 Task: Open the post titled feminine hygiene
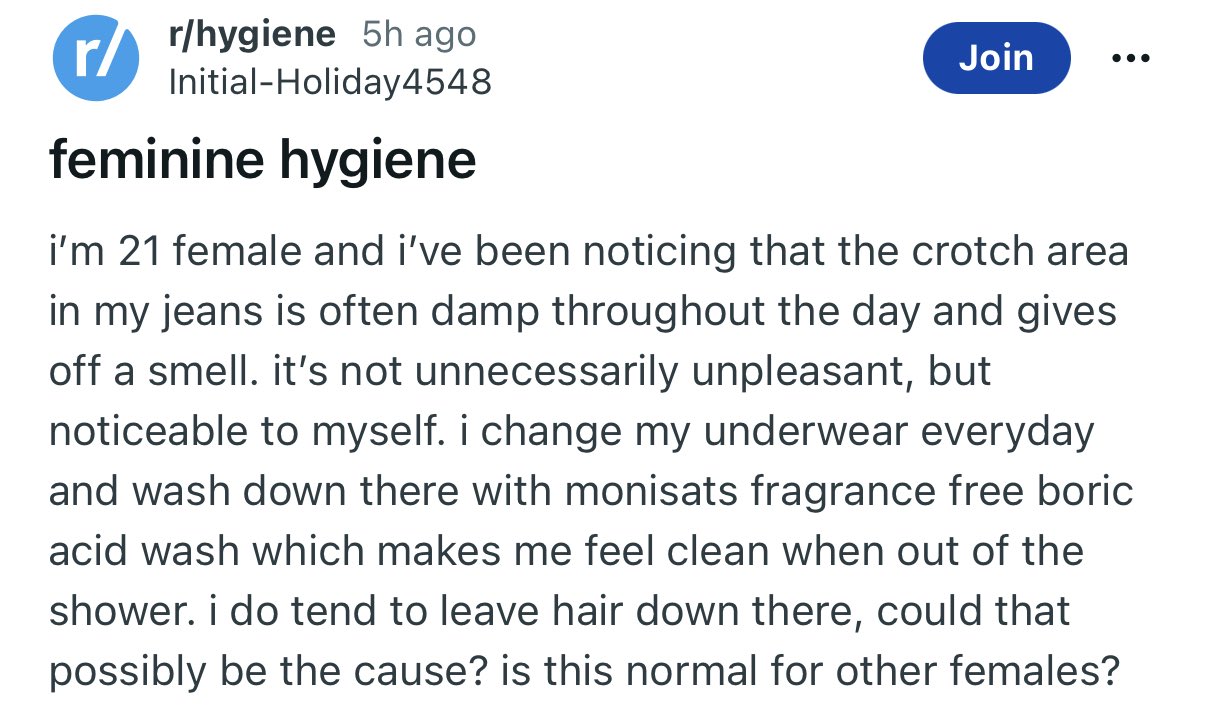click(x=263, y=160)
